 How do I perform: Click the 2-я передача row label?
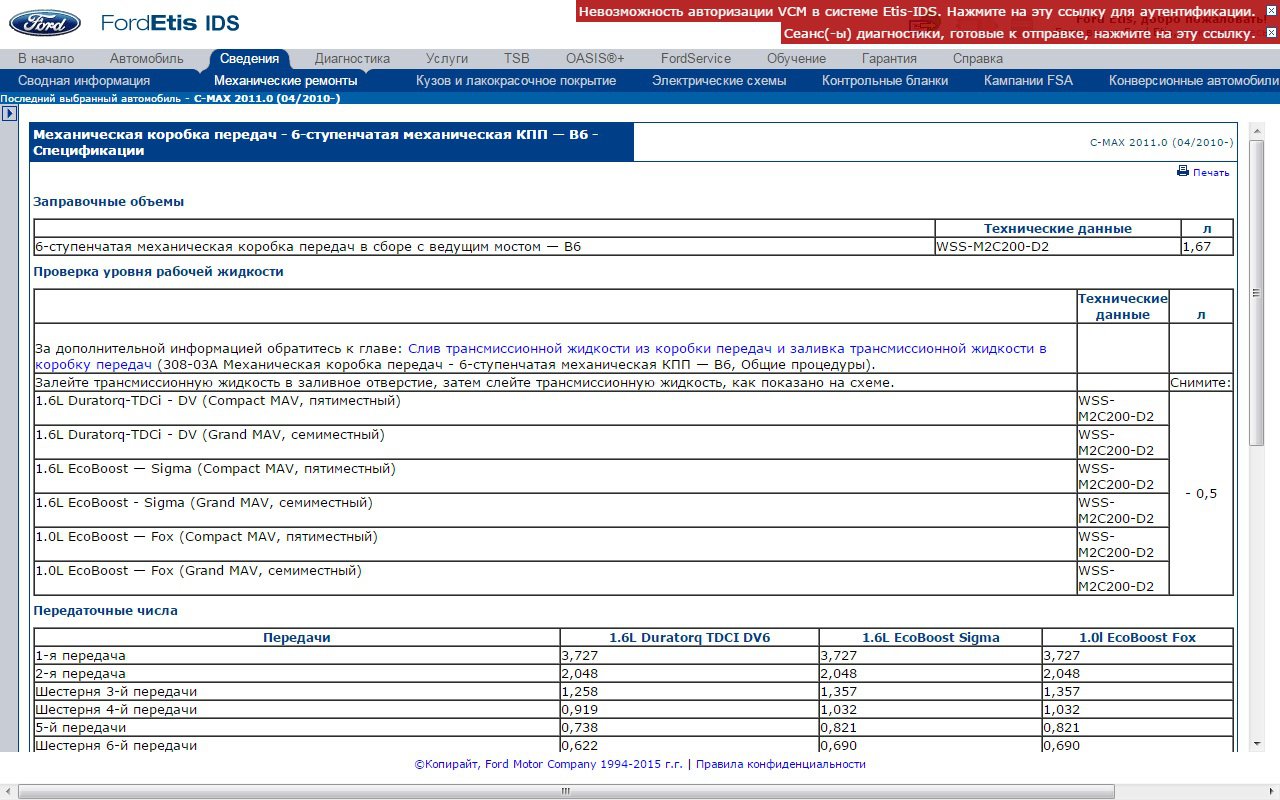point(80,673)
